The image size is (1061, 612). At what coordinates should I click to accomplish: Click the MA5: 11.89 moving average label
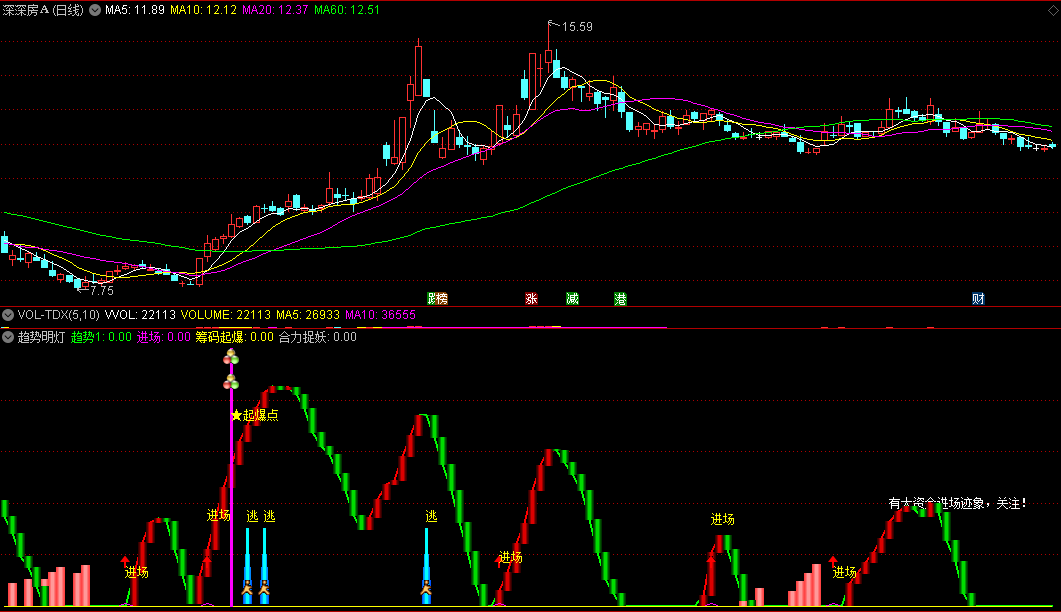(x=135, y=10)
